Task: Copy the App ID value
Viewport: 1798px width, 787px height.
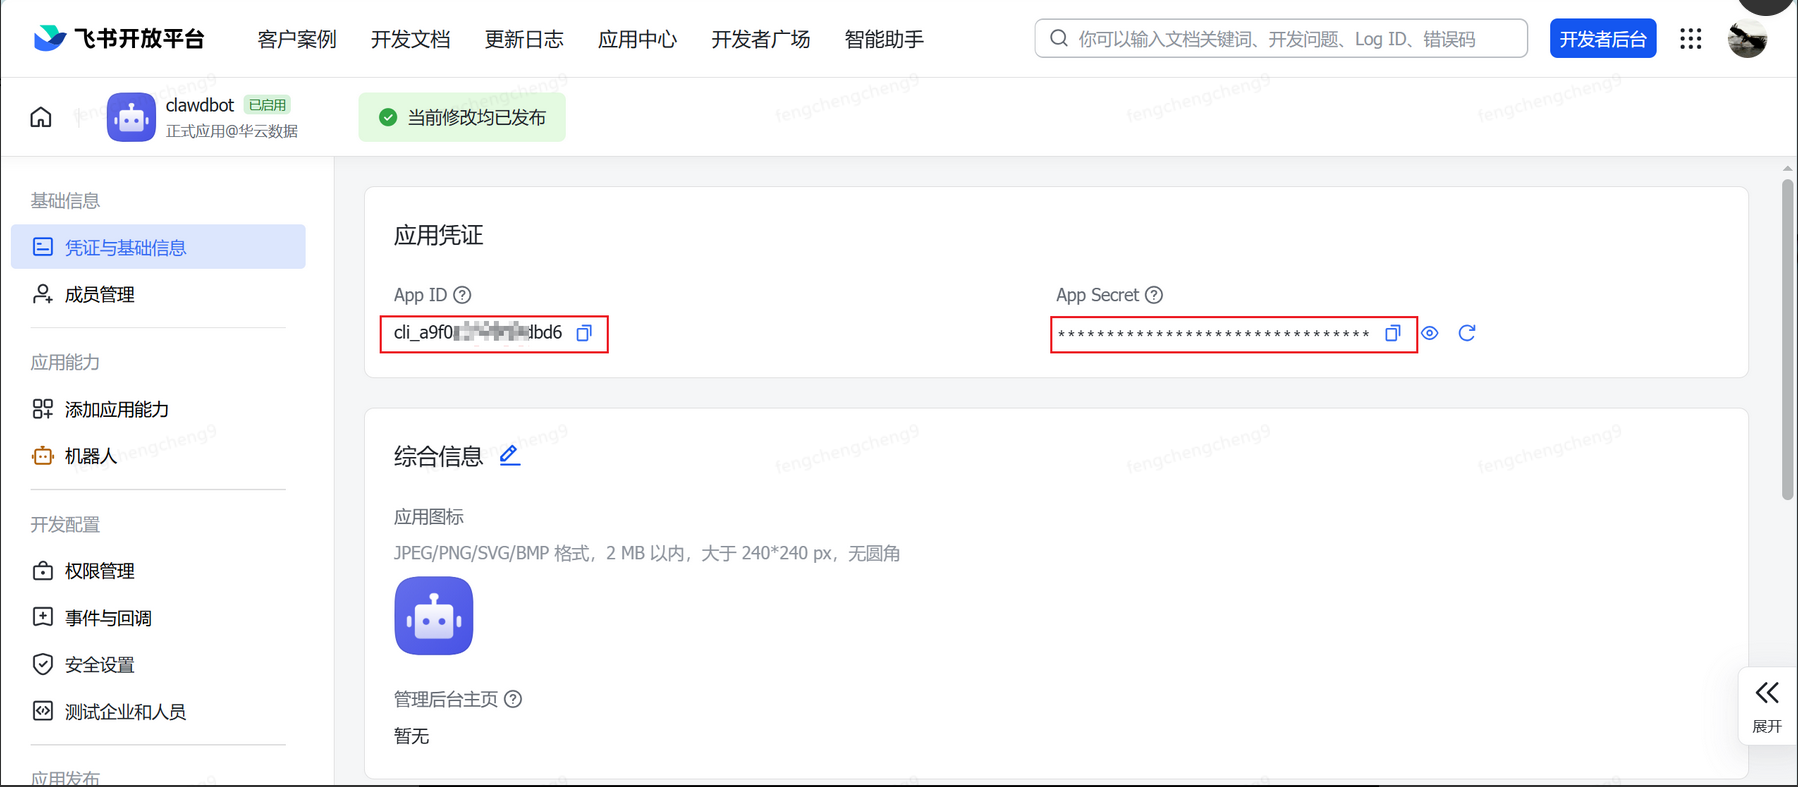Action: tap(584, 333)
